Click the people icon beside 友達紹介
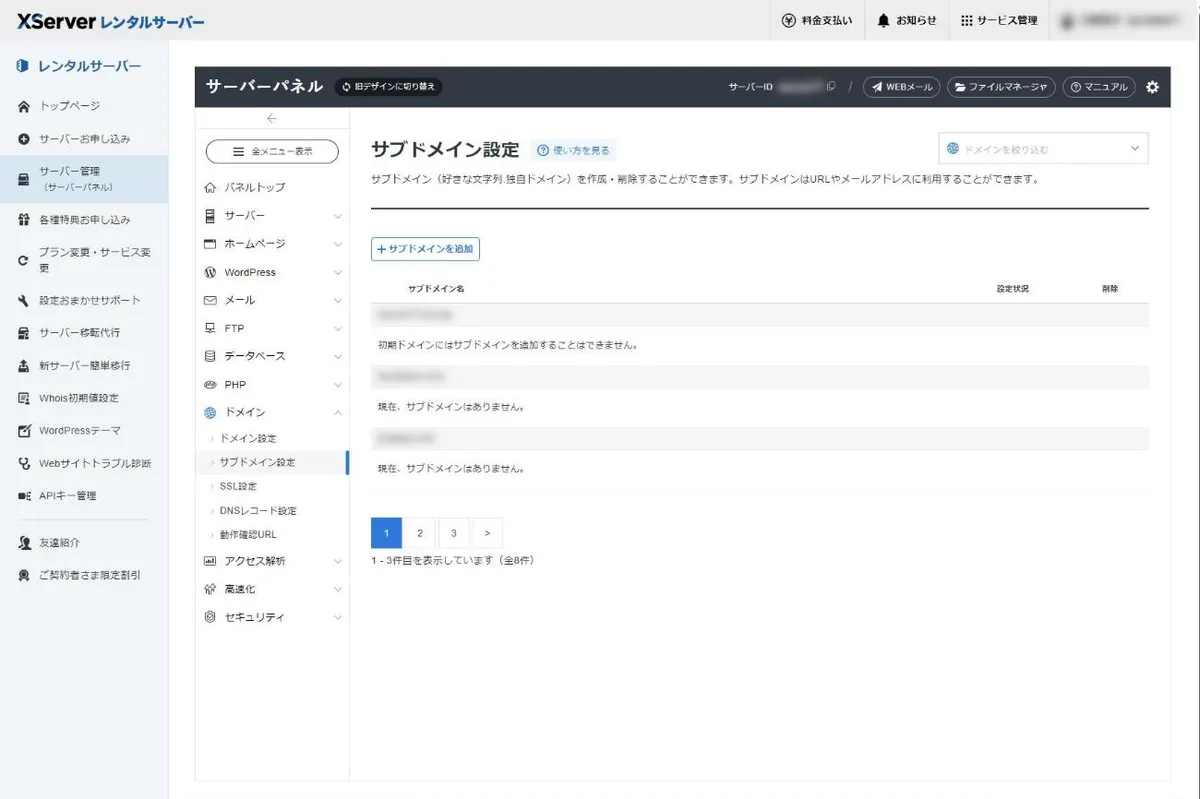The image size is (1200, 799). 24,543
